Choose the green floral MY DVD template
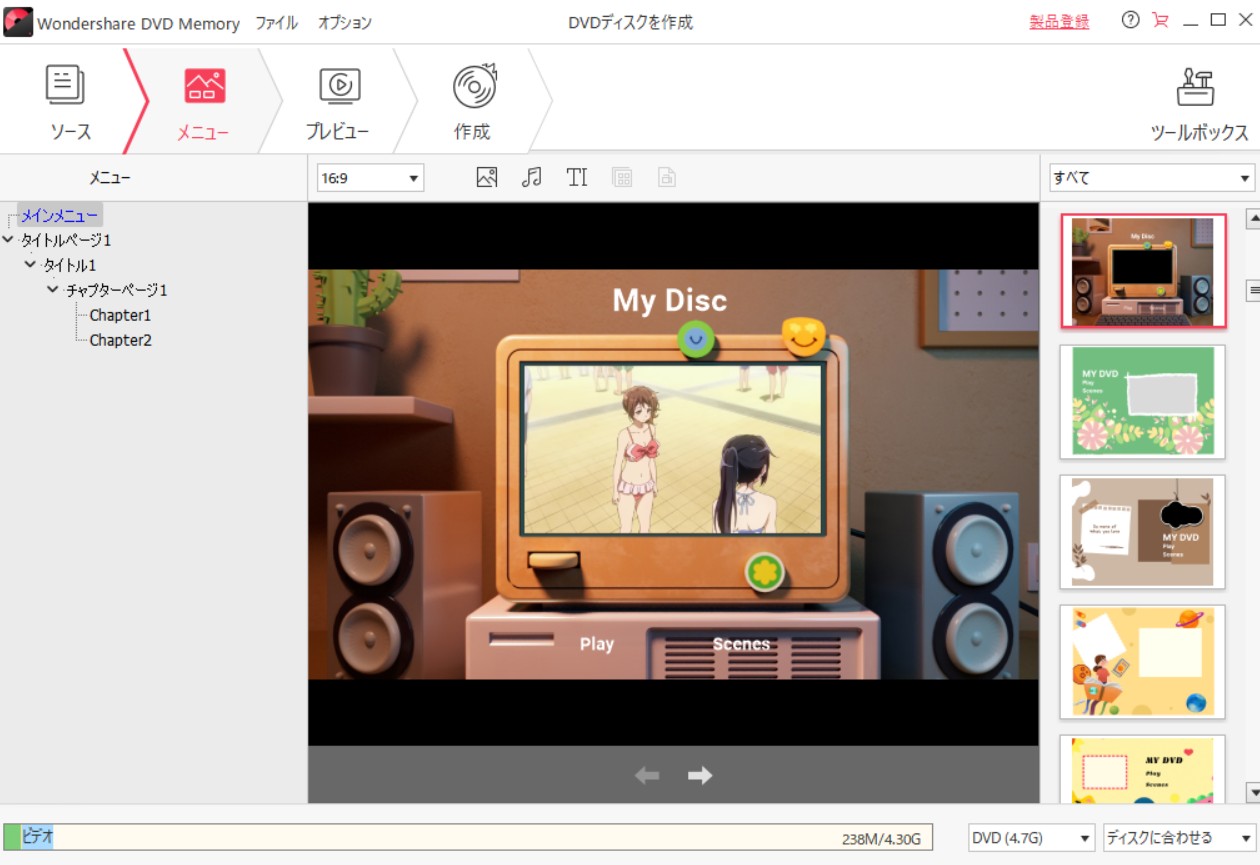This screenshot has width=1260, height=865. tap(1142, 402)
